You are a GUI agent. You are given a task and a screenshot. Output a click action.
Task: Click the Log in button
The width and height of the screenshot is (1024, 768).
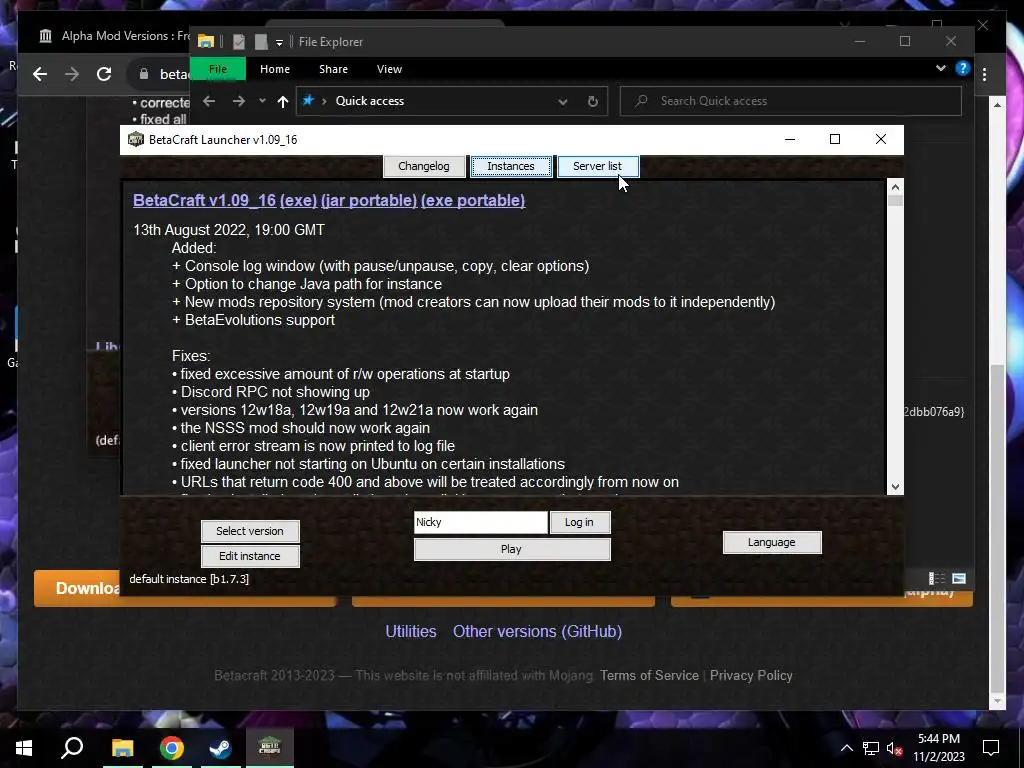pyautogui.click(x=579, y=522)
